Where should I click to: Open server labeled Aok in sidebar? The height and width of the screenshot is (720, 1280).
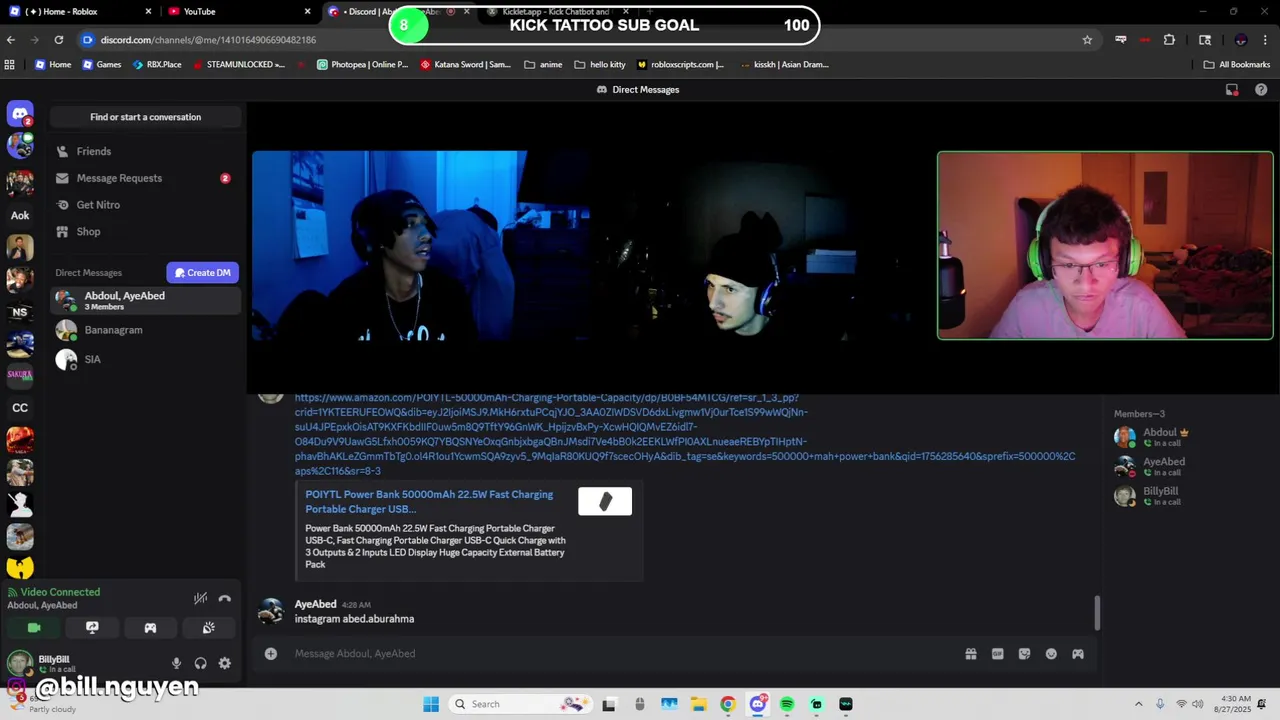tap(20, 215)
